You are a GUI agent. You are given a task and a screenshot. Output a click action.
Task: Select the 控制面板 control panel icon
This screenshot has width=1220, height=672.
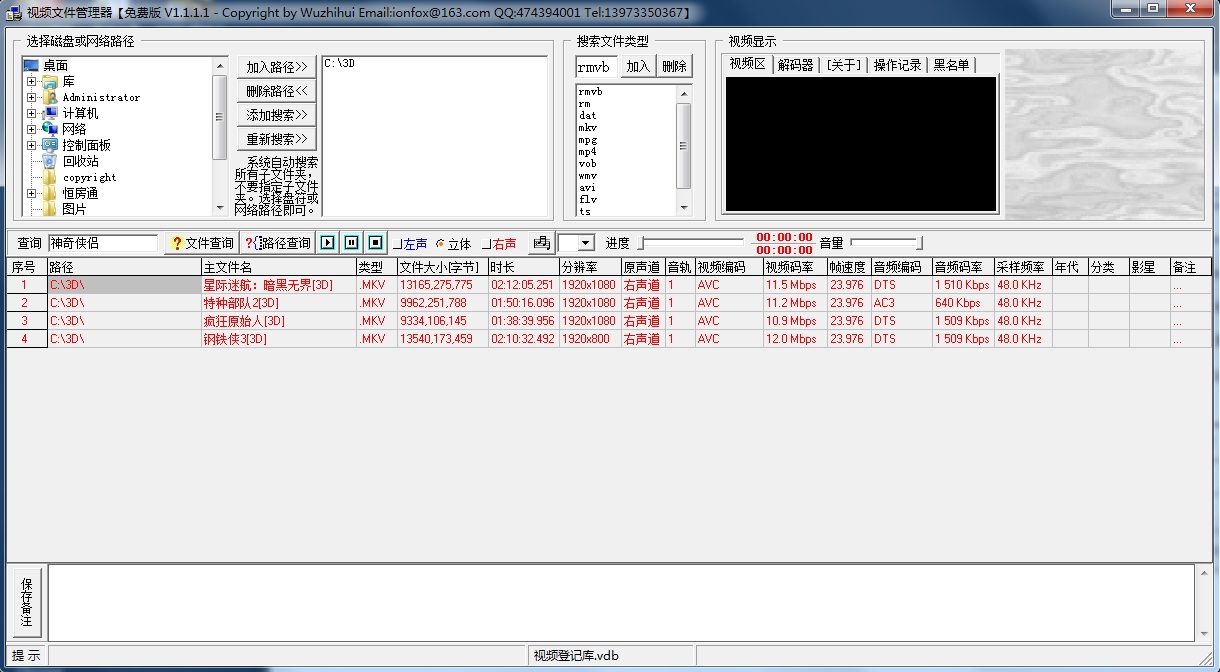(50, 145)
